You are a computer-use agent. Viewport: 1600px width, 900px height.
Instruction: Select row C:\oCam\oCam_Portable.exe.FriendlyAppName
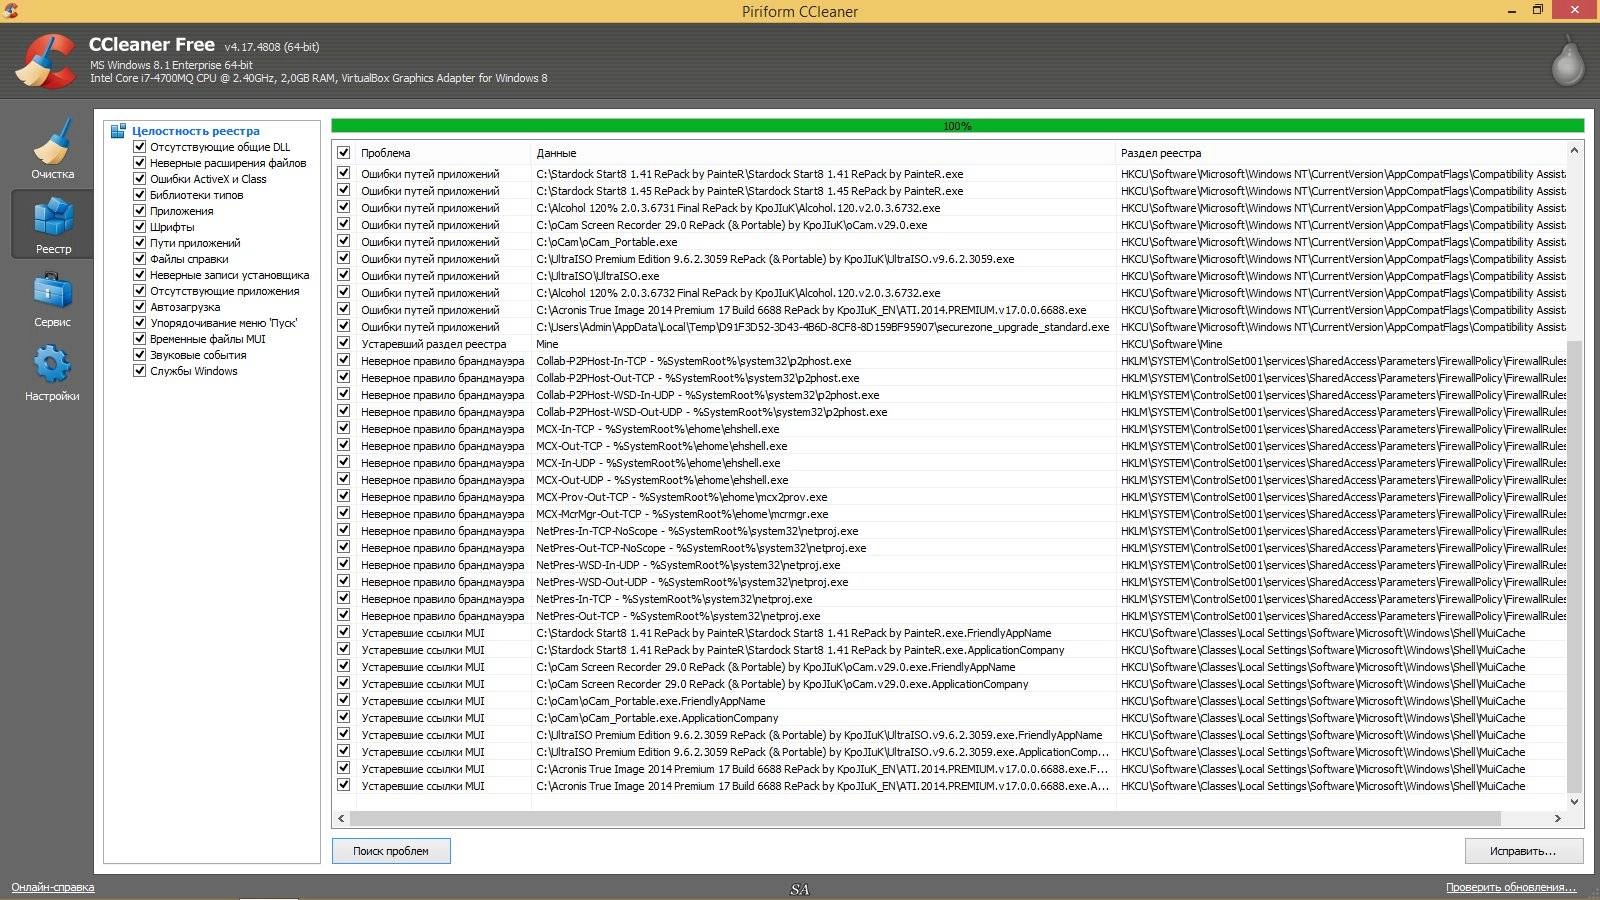pyautogui.click(x=950, y=701)
